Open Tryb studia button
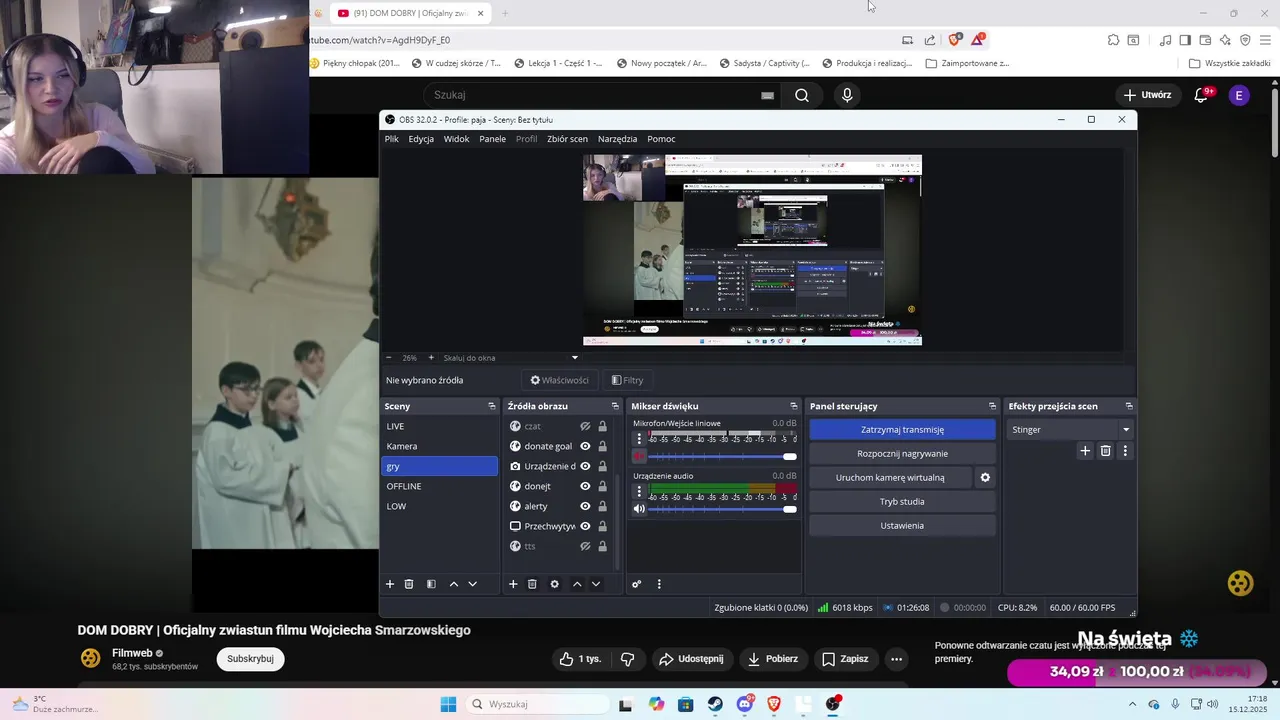The image size is (1280, 720). (902, 502)
